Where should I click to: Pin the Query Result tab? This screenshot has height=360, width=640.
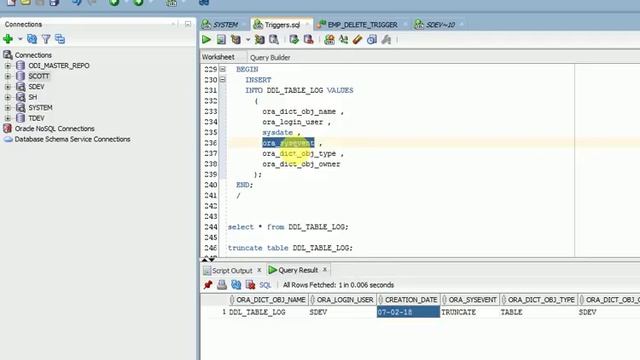tap(208, 285)
